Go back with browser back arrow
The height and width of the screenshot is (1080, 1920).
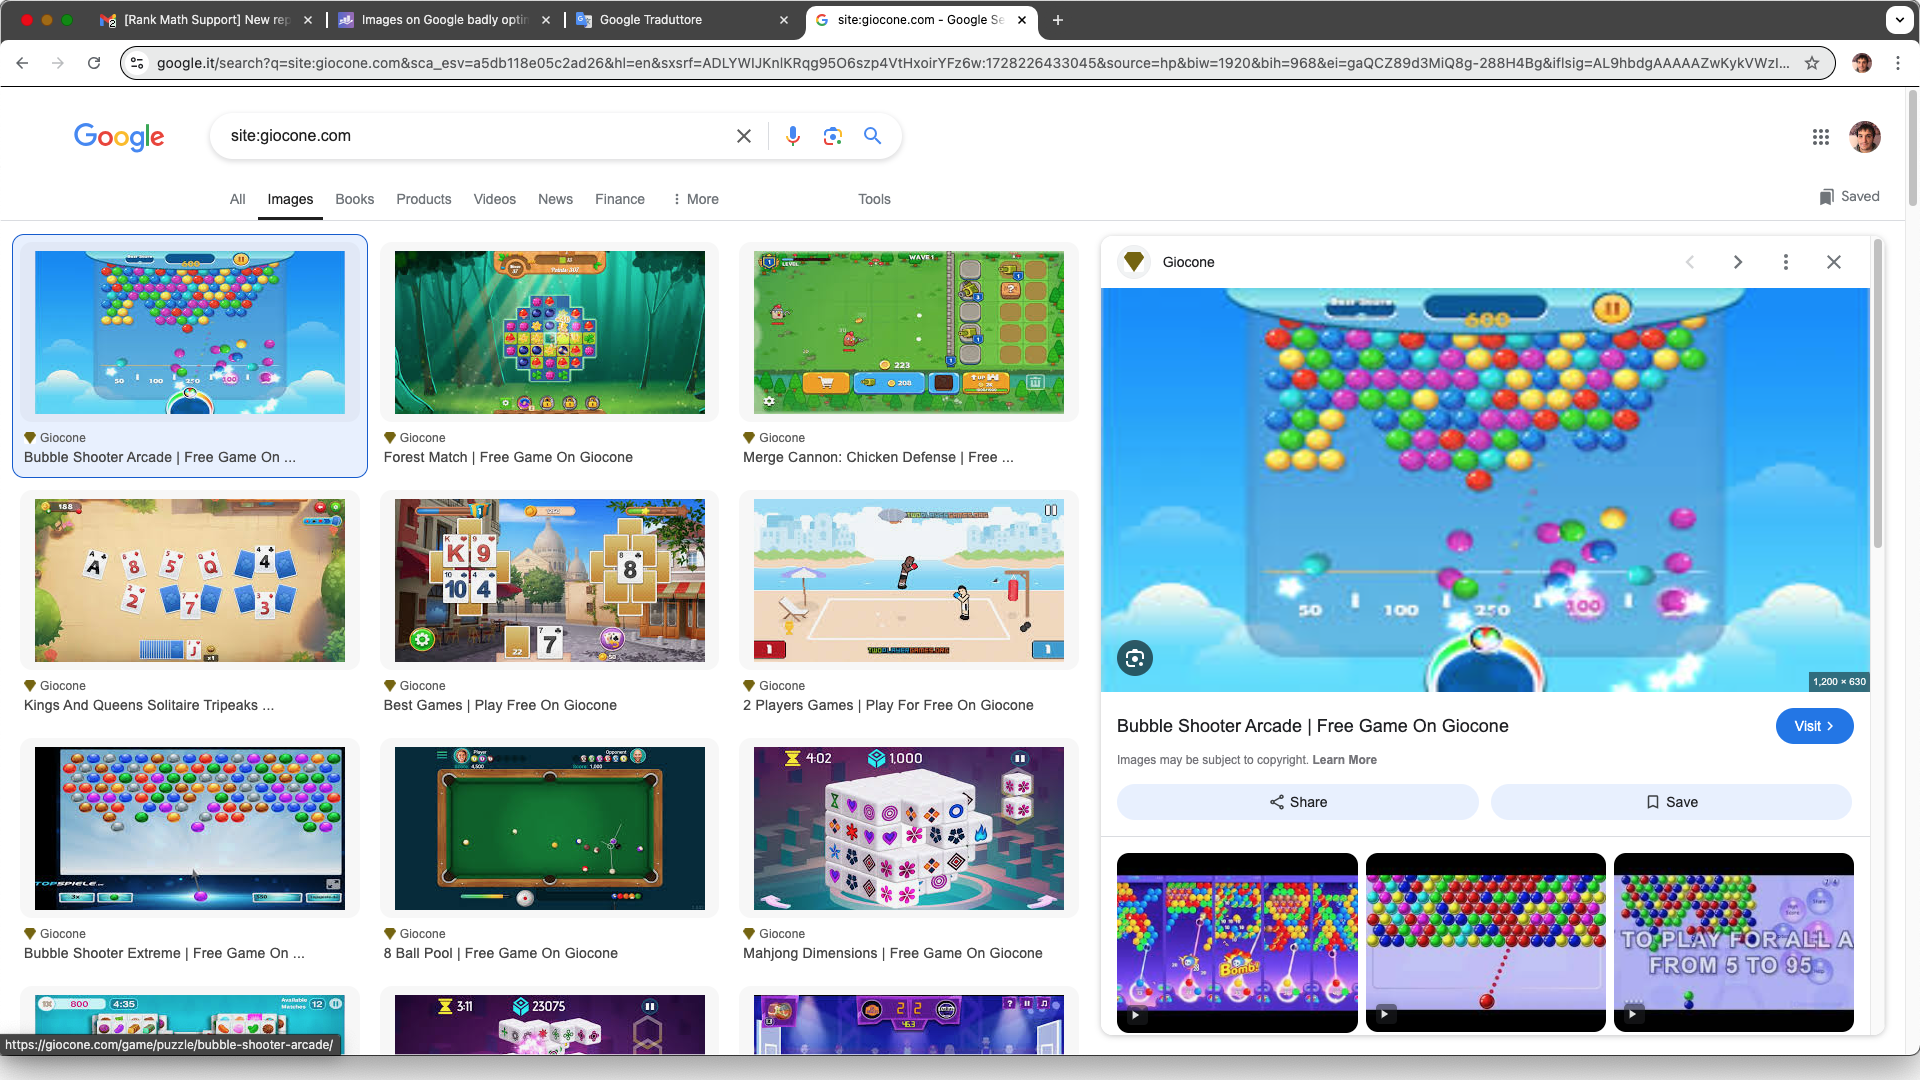pos(22,63)
